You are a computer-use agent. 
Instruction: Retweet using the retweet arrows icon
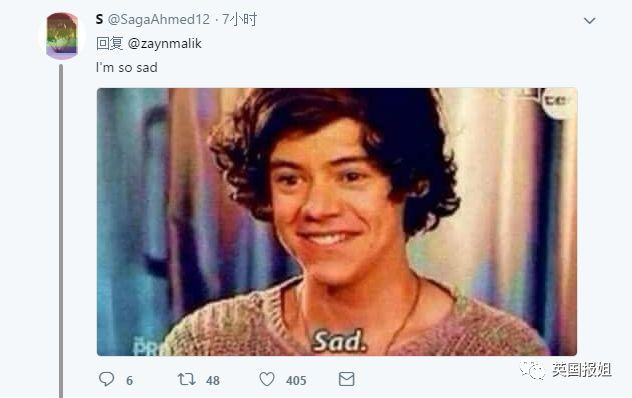click(x=187, y=379)
